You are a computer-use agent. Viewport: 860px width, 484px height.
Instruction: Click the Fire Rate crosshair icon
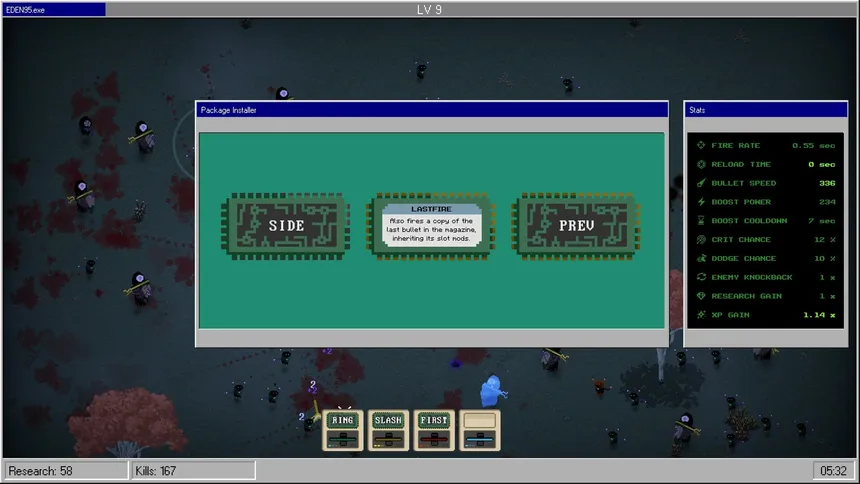[701, 145]
